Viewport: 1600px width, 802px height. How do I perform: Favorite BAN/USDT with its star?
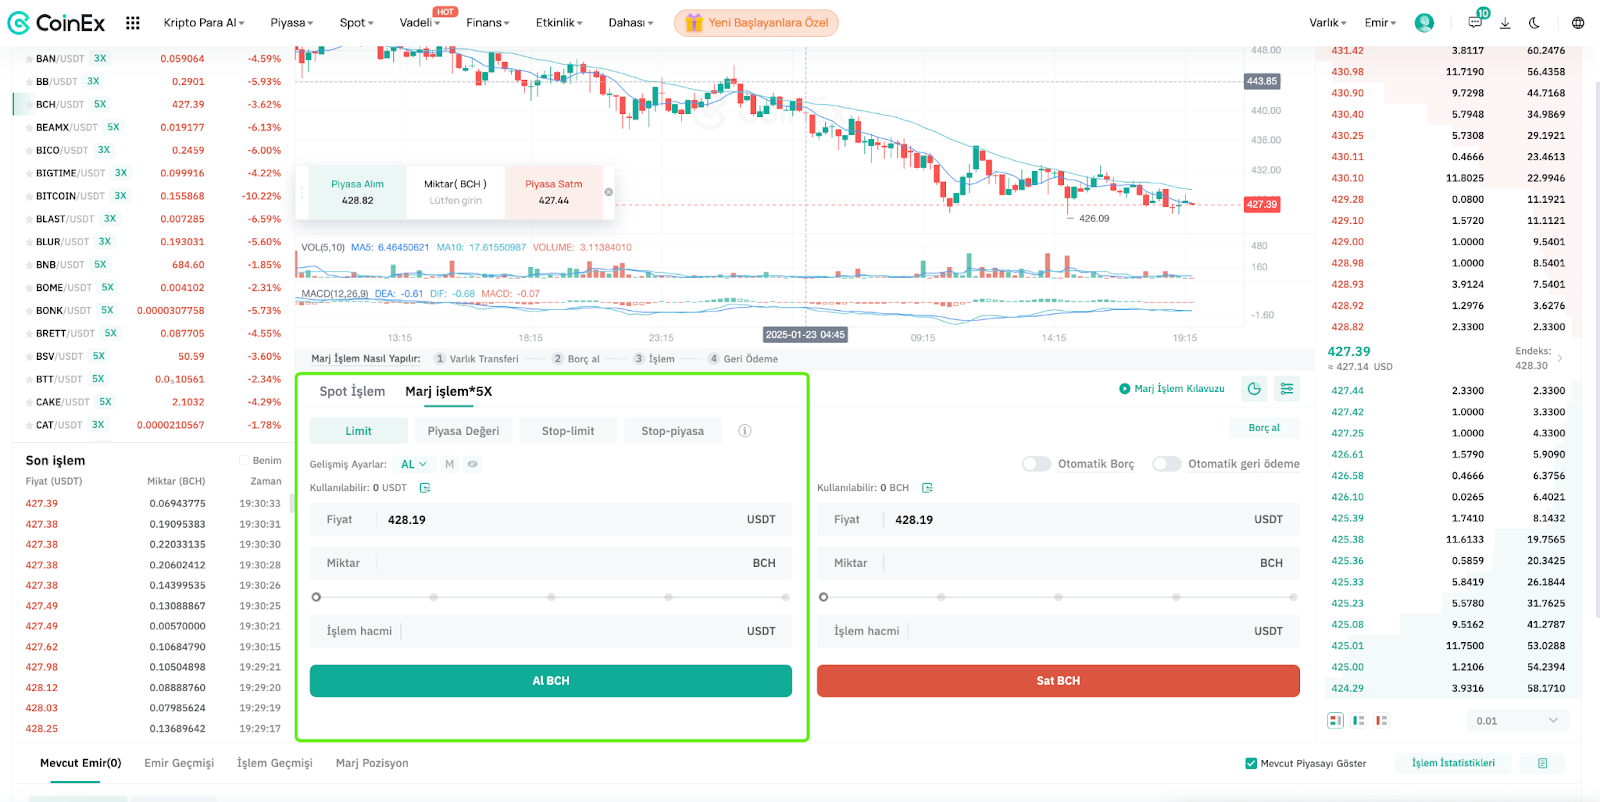coord(29,59)
